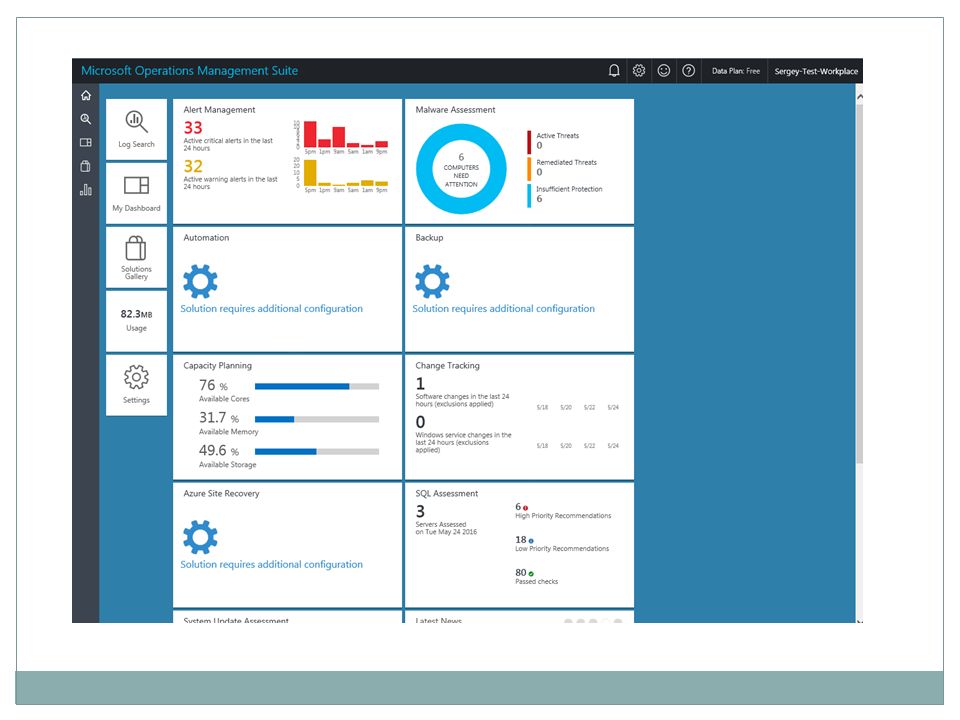
Task: Click the Malware Assessment donut chart
Action: click(461, 169)
